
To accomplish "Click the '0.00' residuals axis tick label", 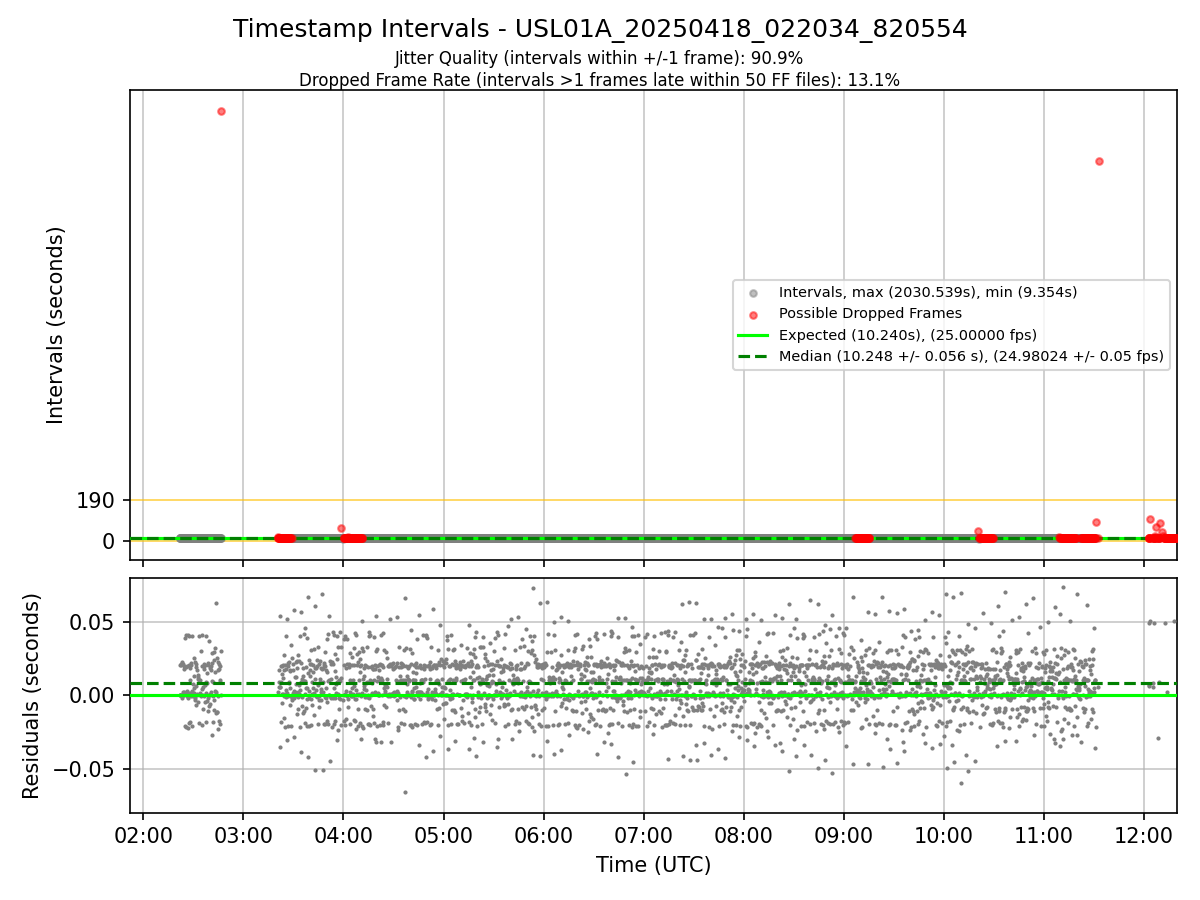I will tap(94, 696).
